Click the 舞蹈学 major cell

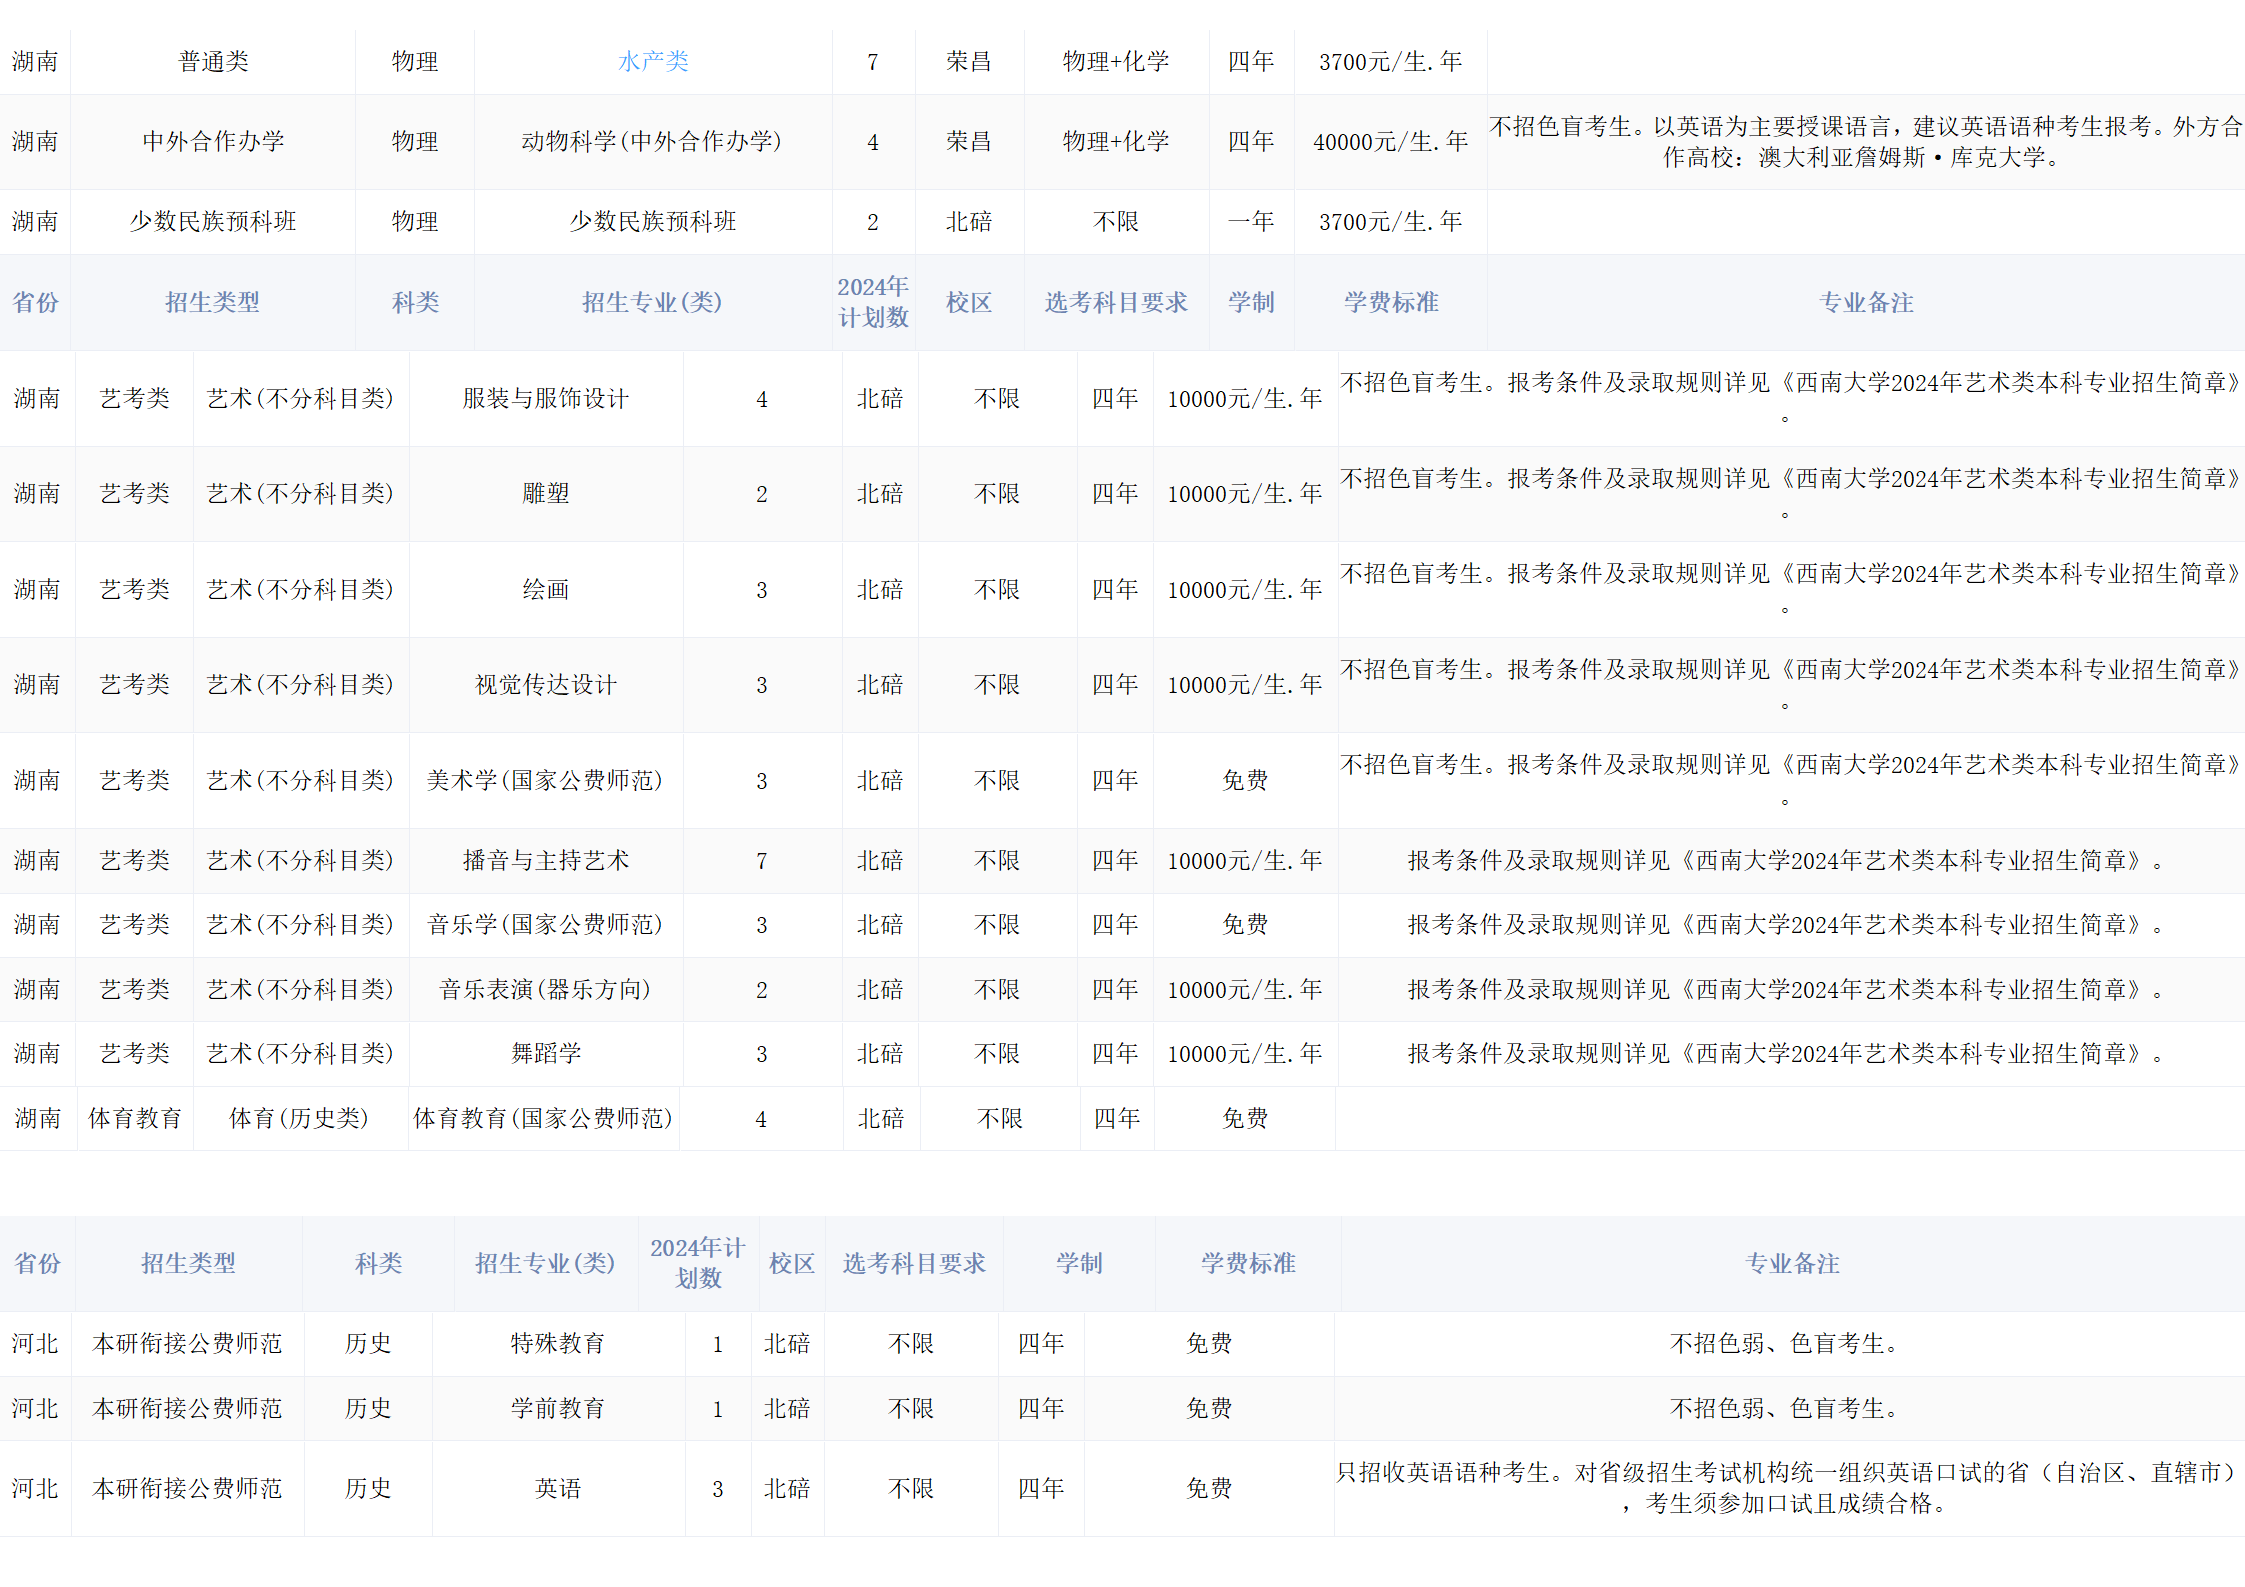[x=545, y=1054]
